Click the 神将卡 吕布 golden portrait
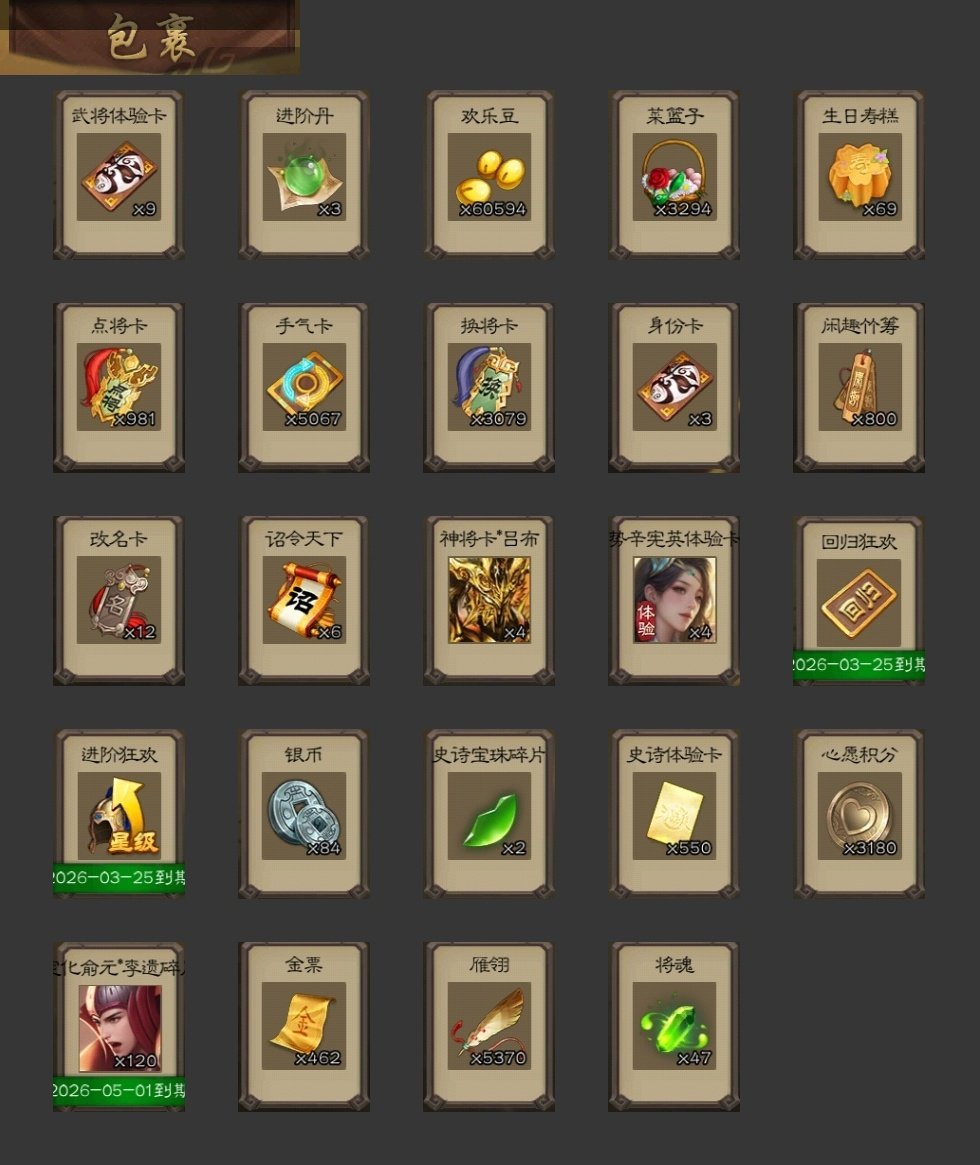The image size is (980, 1165). pos(489,600)
